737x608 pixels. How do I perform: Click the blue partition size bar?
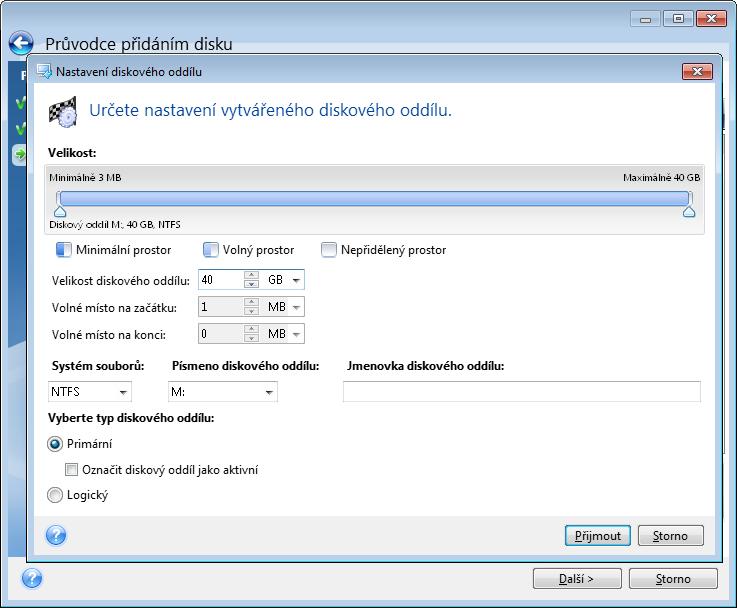tap(374, 198)
